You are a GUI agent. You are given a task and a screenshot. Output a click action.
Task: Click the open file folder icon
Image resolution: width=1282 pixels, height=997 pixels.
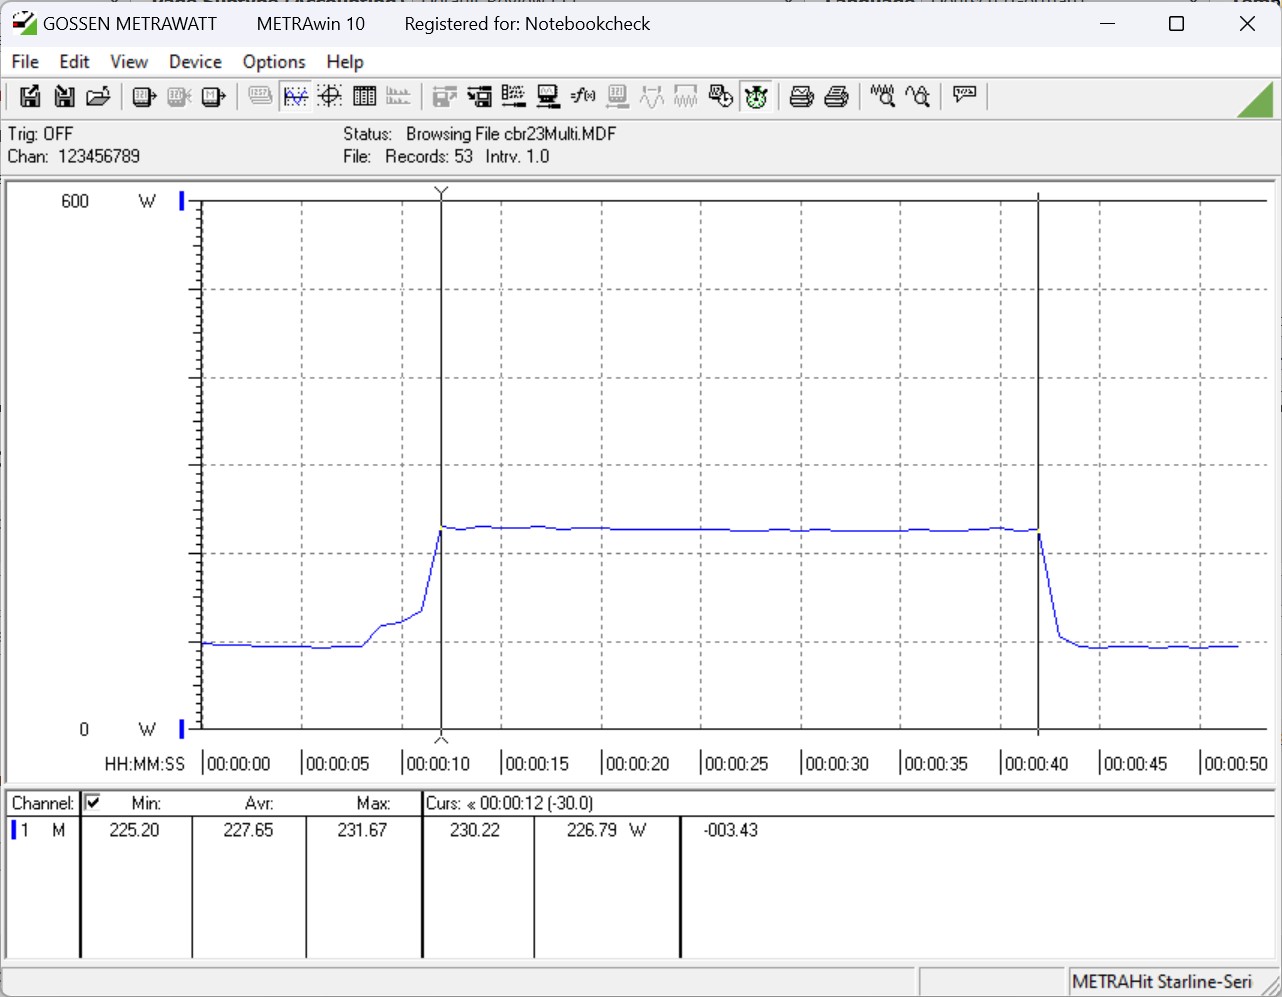(98, 96)
